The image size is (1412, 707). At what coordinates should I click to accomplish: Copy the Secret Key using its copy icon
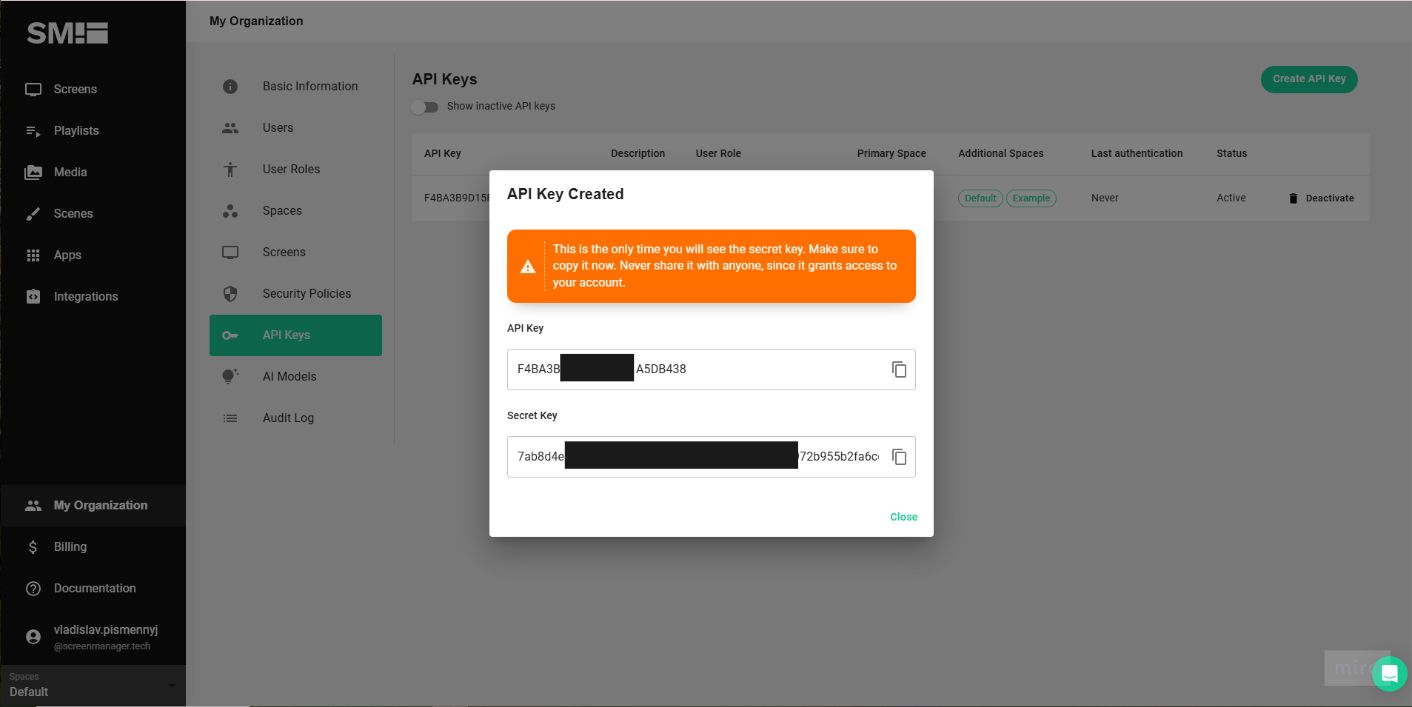pos(898,457)
